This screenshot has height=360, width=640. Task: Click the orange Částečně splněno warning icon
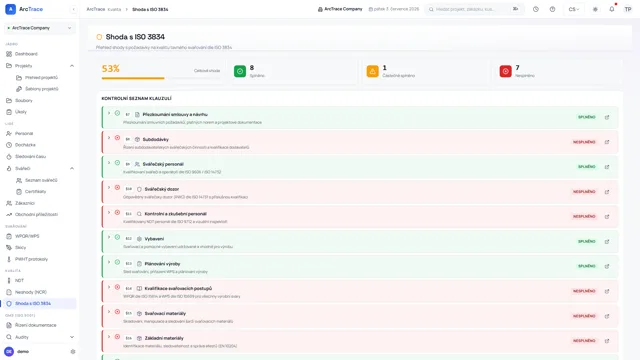(x=372, y=71)
